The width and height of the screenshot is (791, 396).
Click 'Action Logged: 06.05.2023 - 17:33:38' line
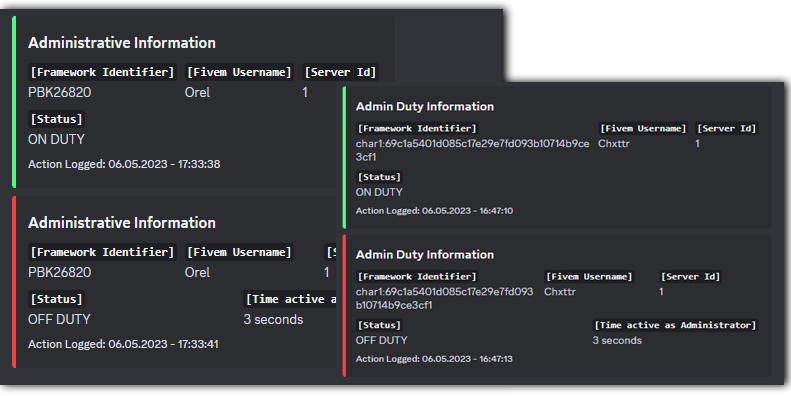pos(124,164)
